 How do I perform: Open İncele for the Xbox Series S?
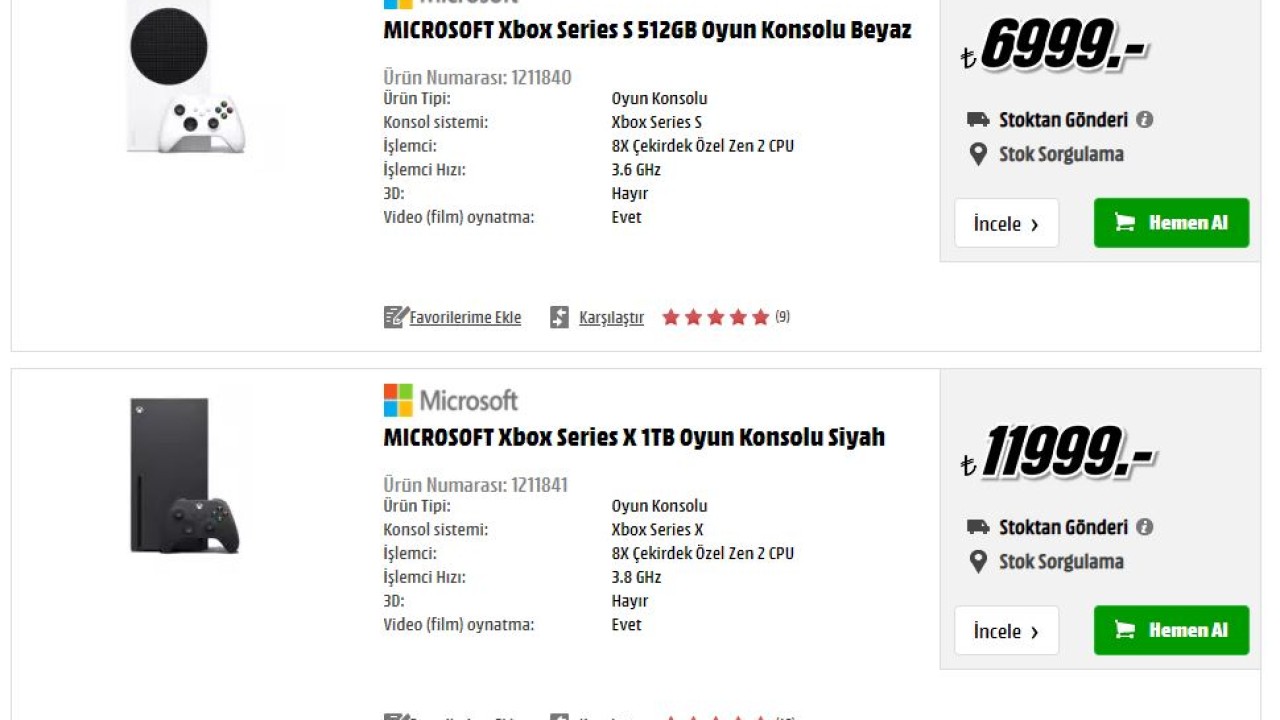click(1006, 223)
